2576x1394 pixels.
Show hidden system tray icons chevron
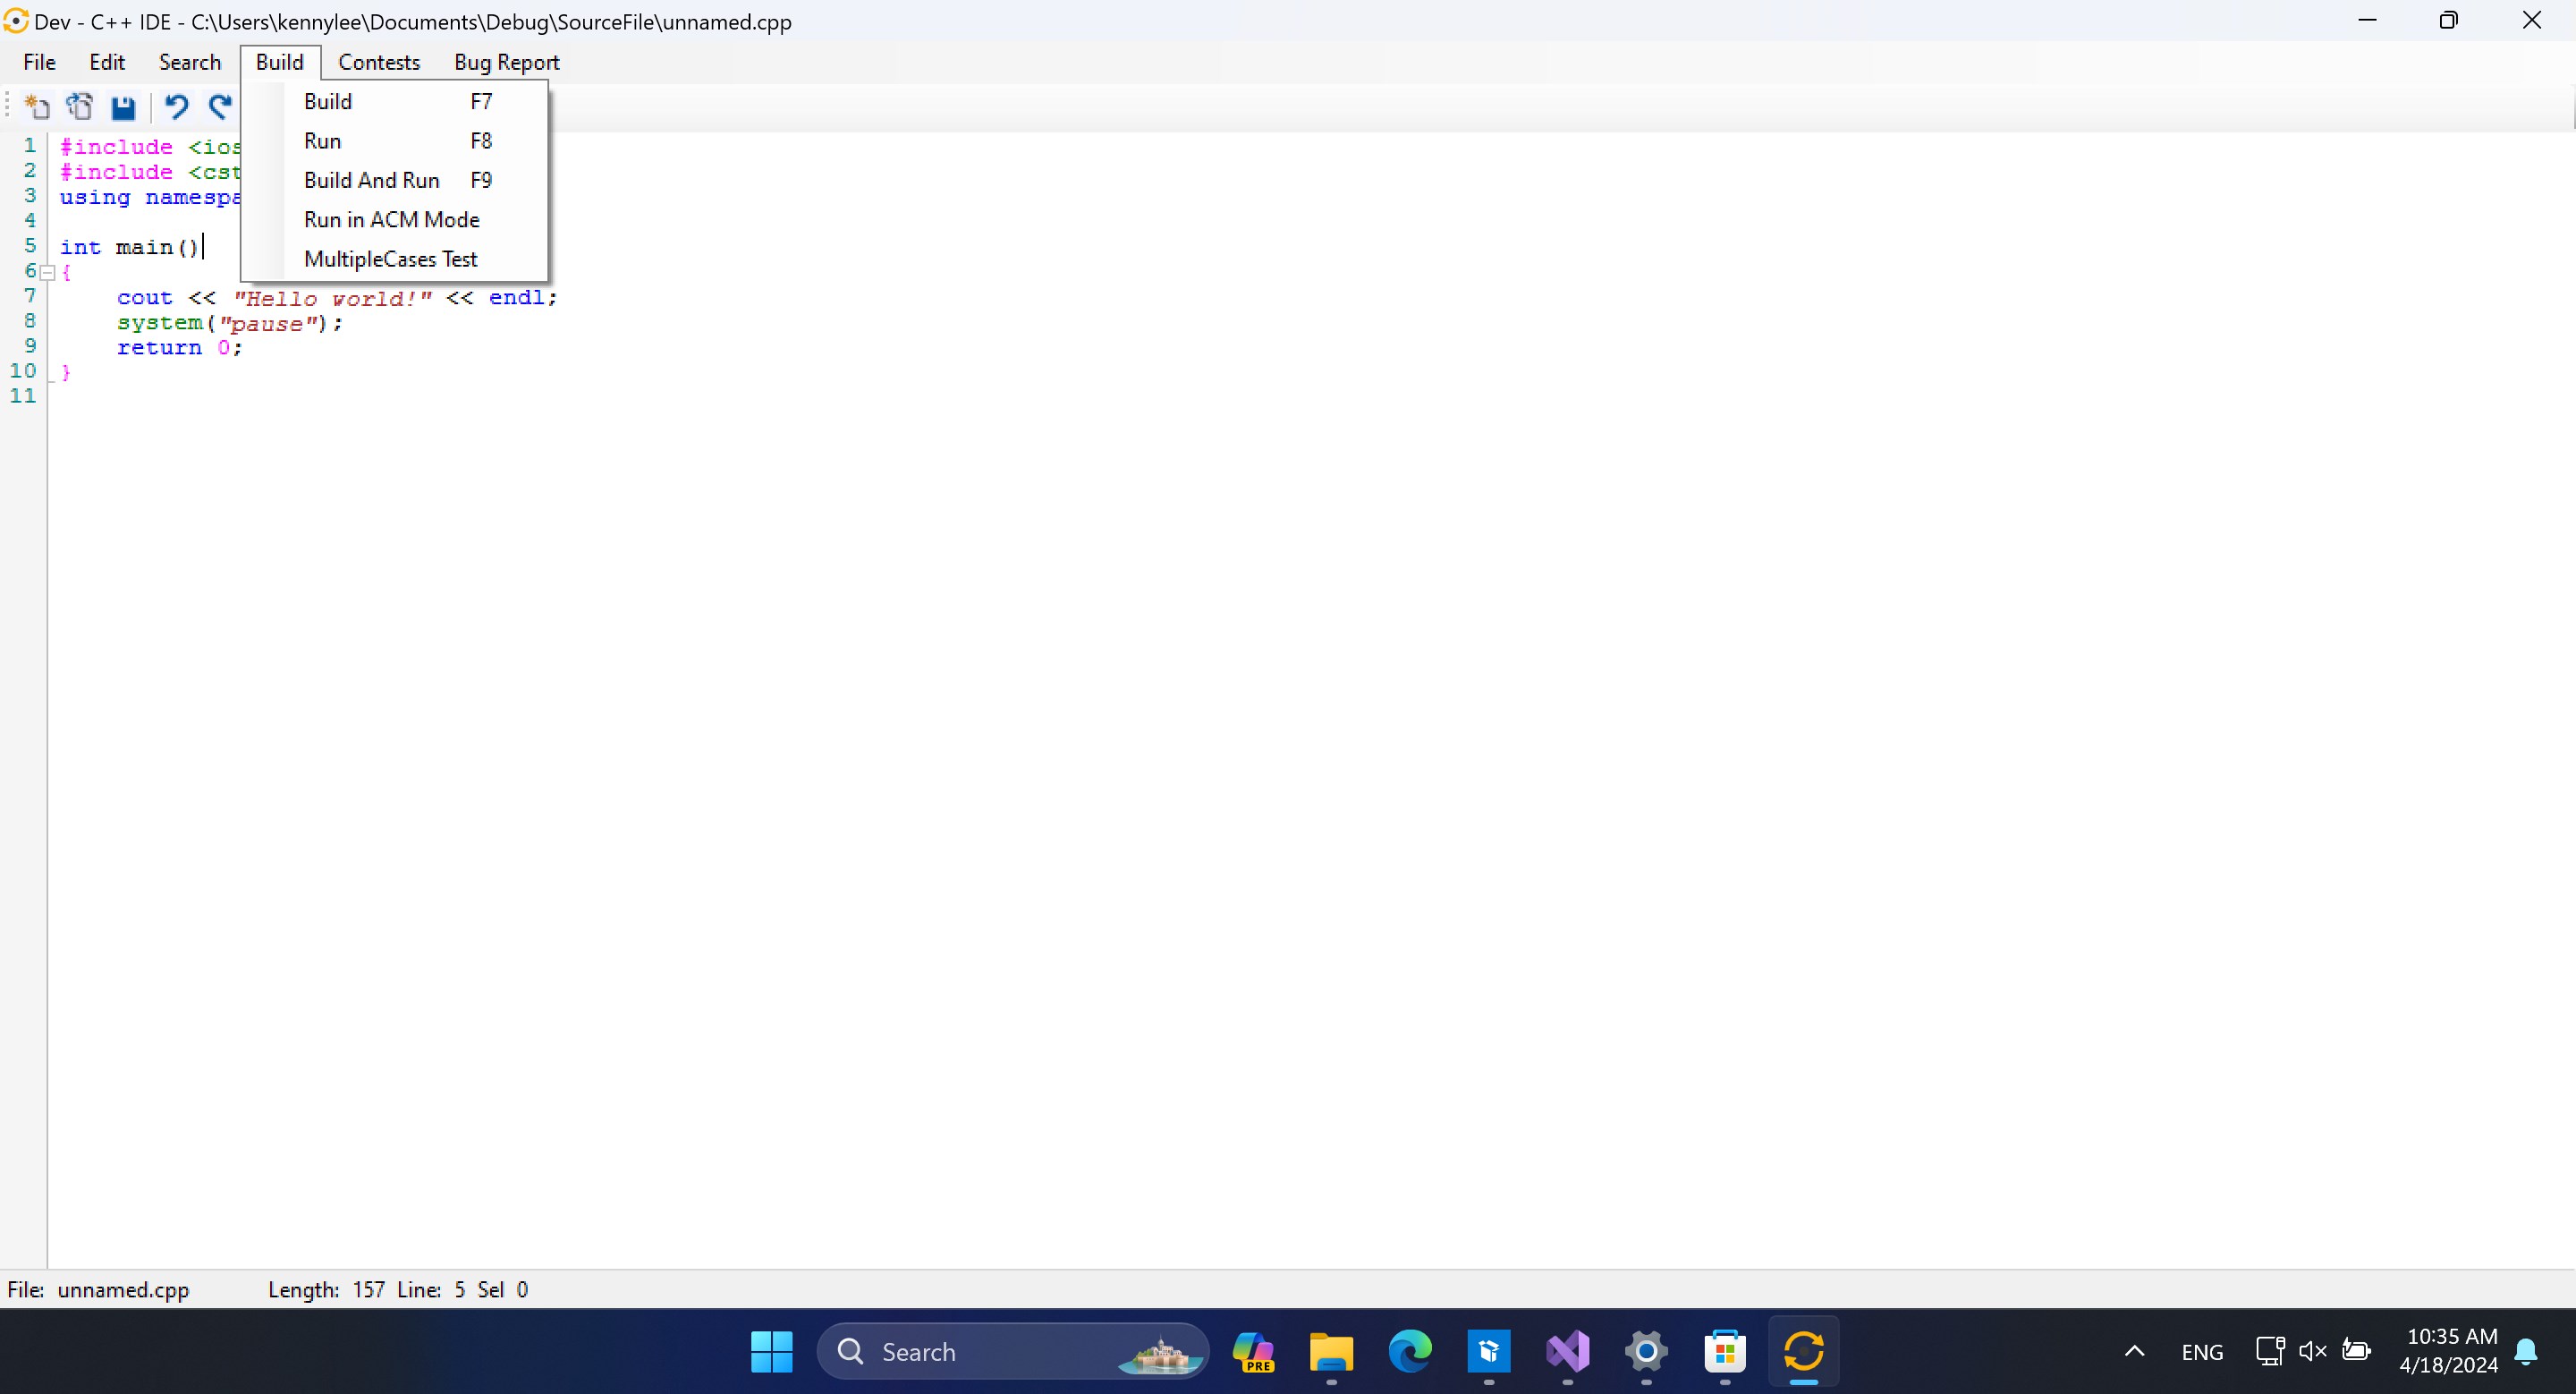[x=2134, y=1352]
